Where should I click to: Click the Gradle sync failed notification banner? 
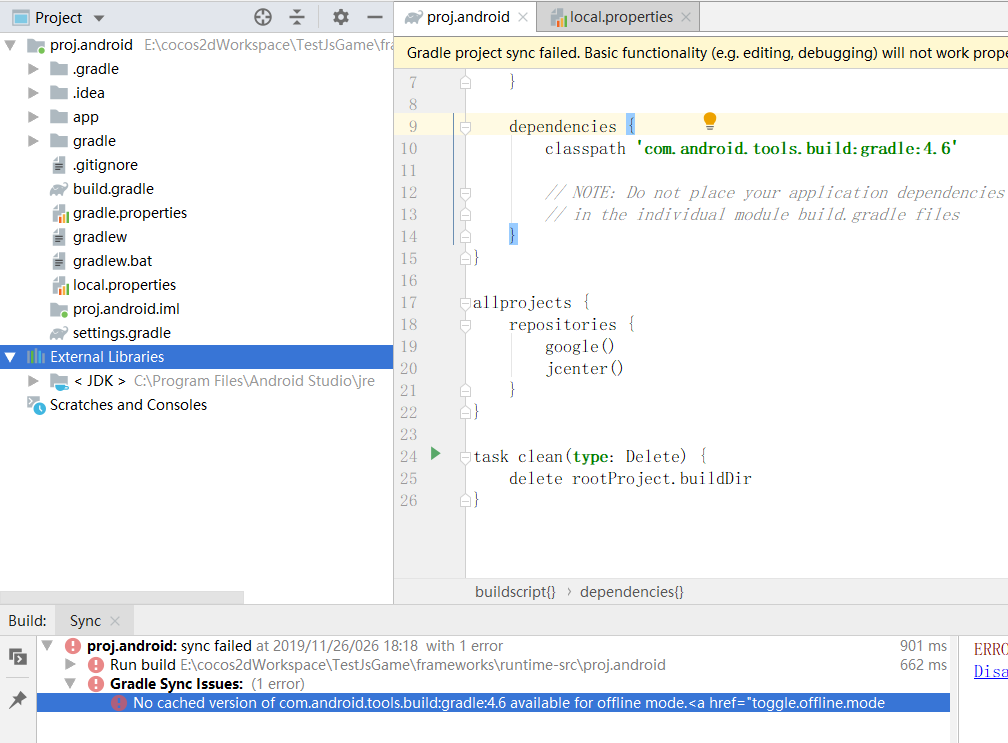(701, 53)
